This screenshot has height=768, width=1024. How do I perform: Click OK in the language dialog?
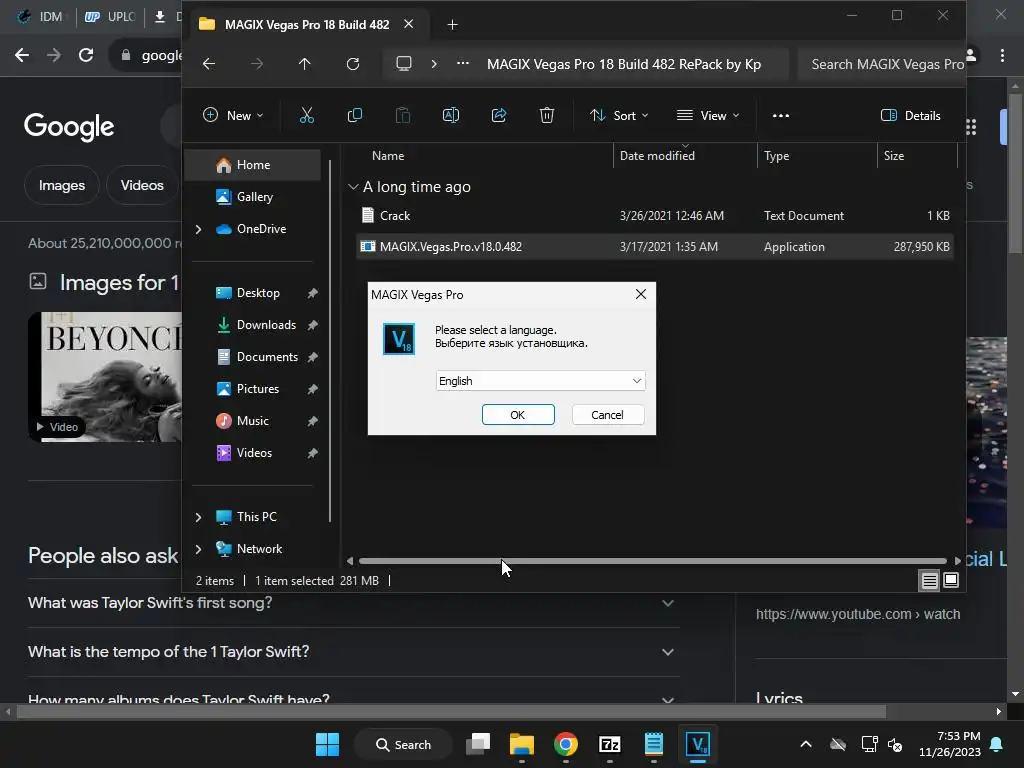pyautogui.click(x=518, y=415)
